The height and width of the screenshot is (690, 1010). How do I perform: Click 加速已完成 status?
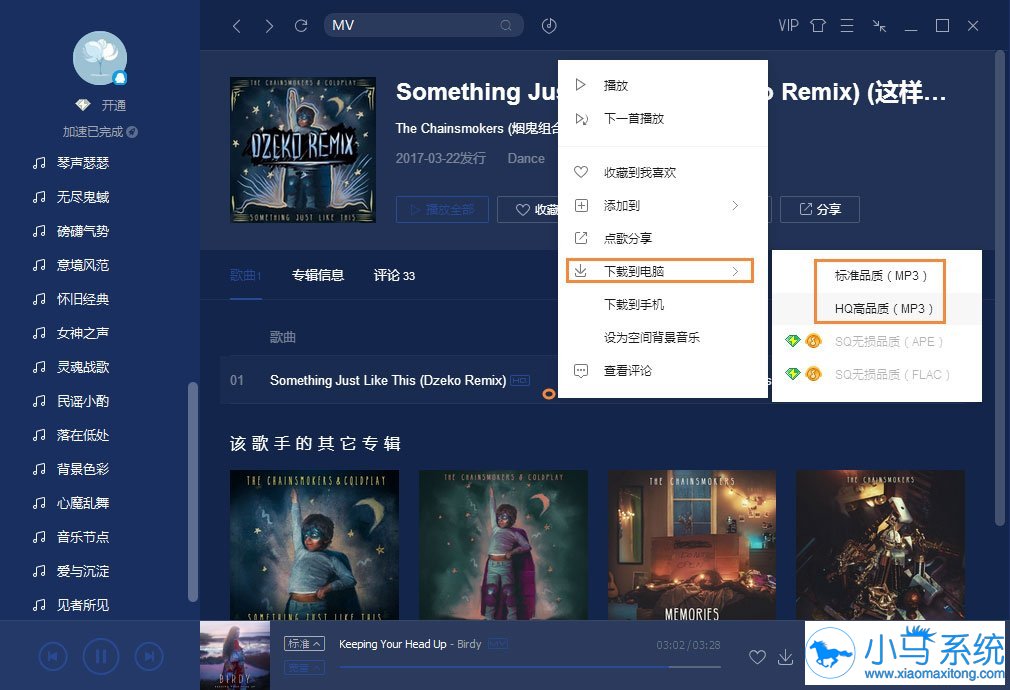100,131
